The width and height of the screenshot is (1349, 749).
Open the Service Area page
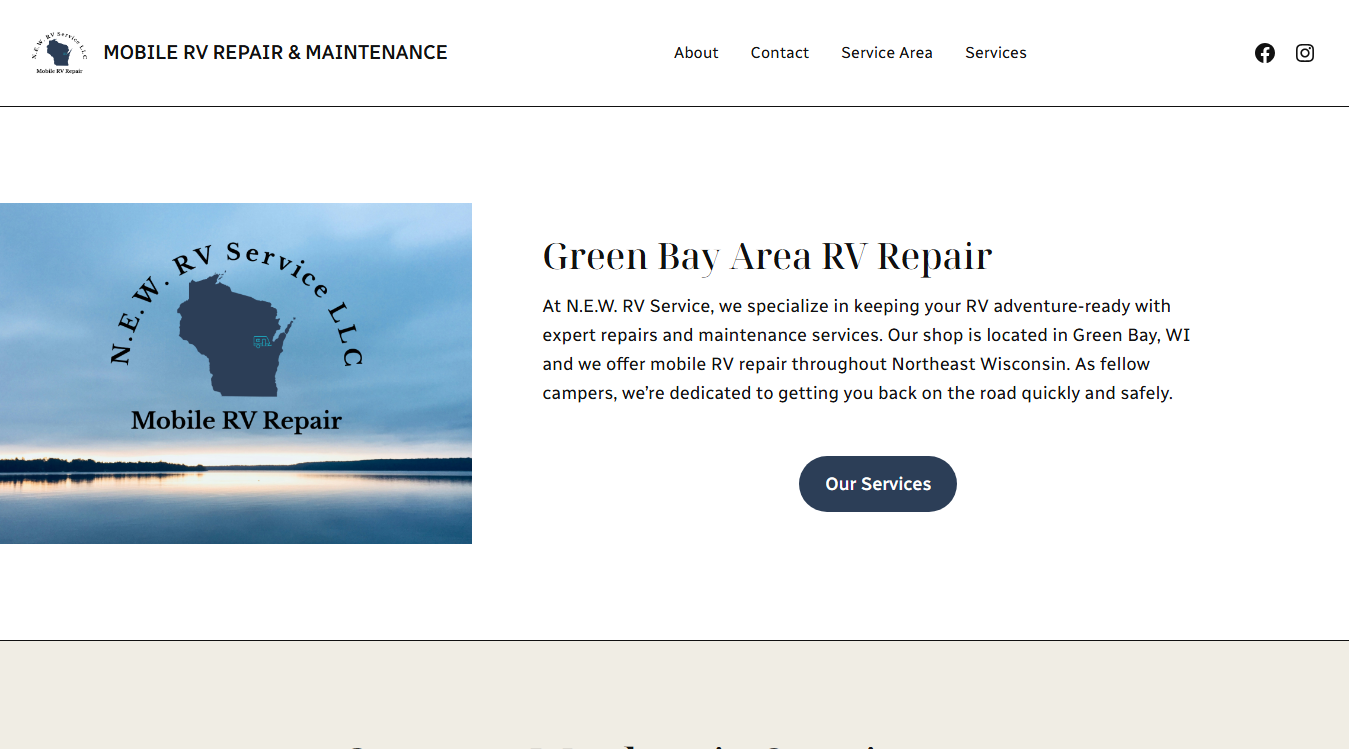(887, 53)
